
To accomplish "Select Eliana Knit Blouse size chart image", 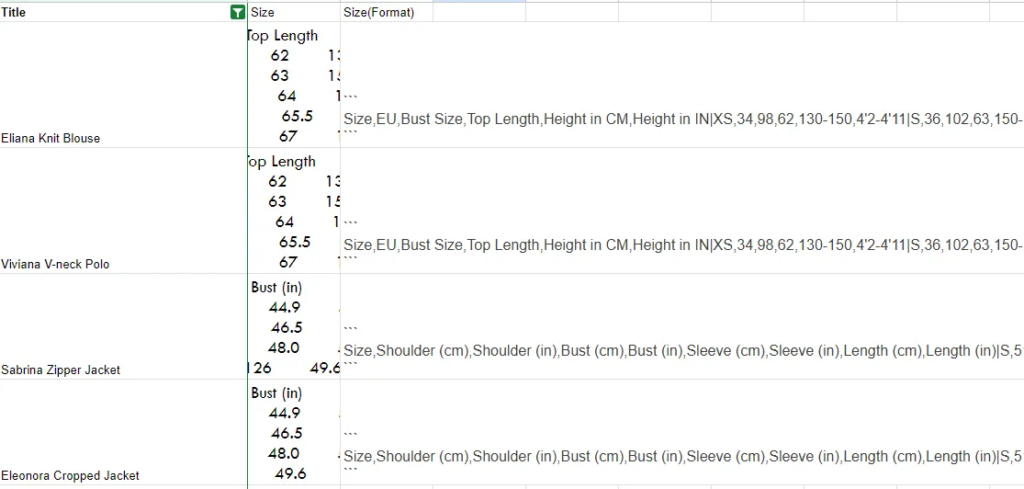I will coord(294,85).
